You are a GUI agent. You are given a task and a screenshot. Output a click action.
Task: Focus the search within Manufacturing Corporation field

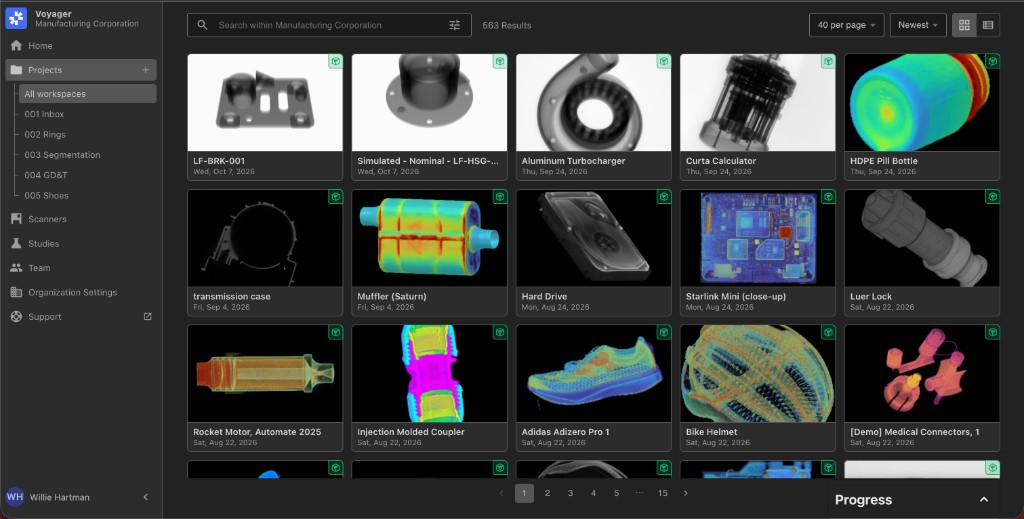click(329, 25)
